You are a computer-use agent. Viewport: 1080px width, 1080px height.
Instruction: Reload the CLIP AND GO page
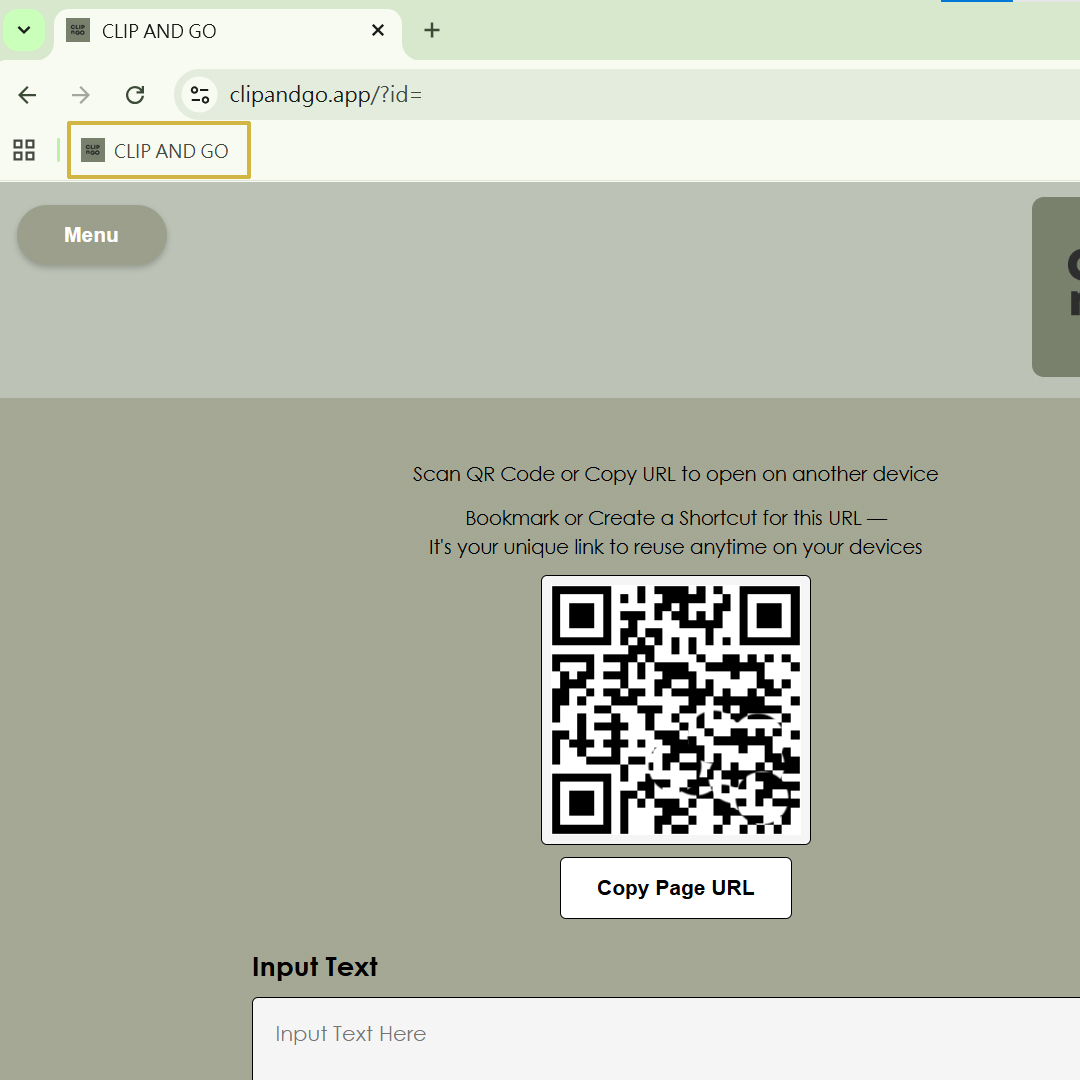[135, 94]
